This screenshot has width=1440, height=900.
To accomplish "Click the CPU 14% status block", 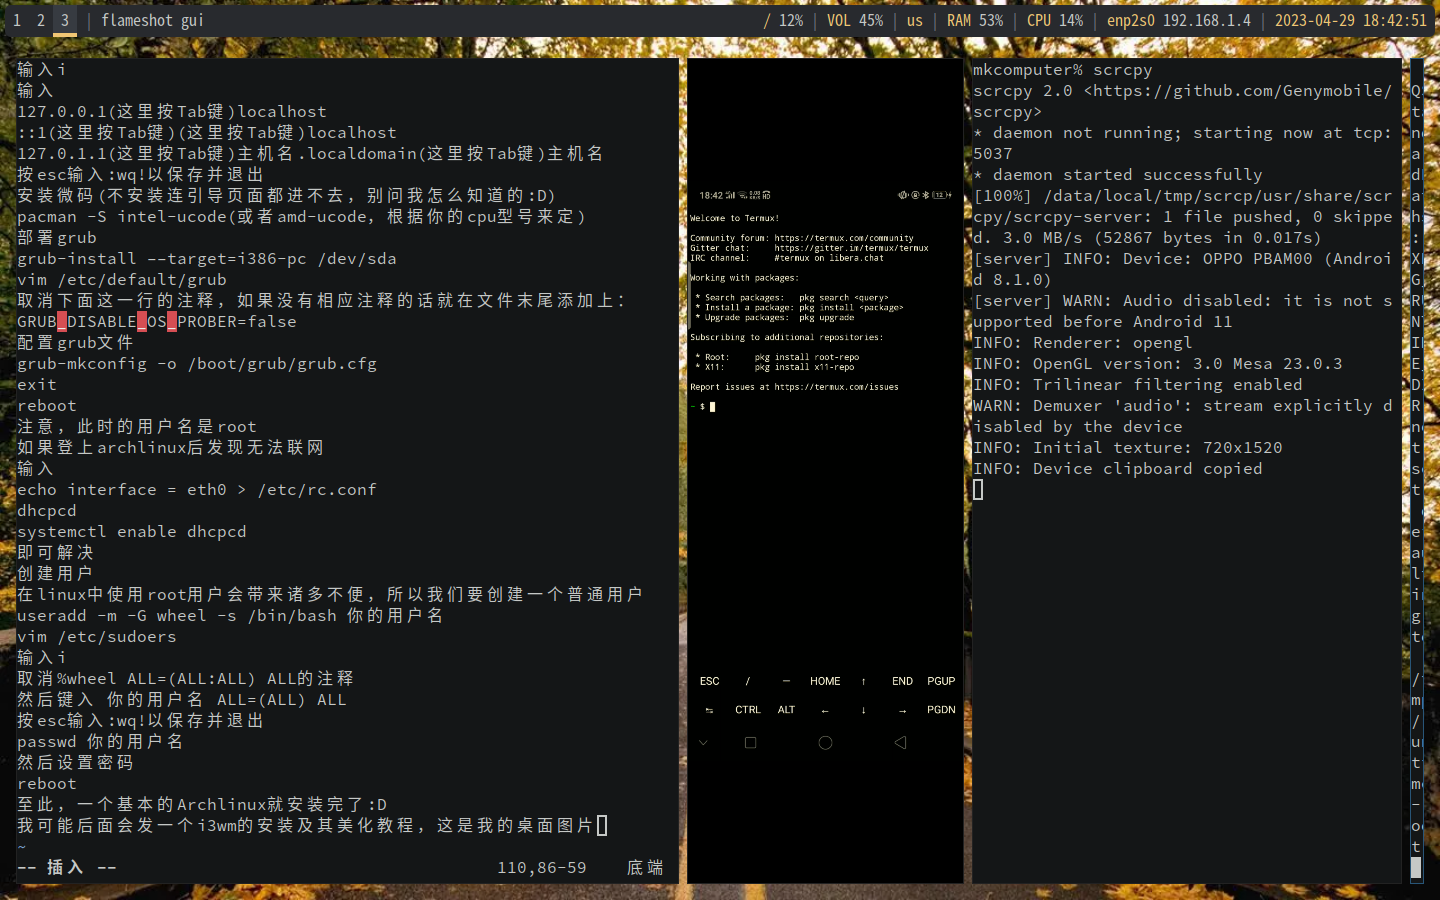I will (x=1055, y=20).
